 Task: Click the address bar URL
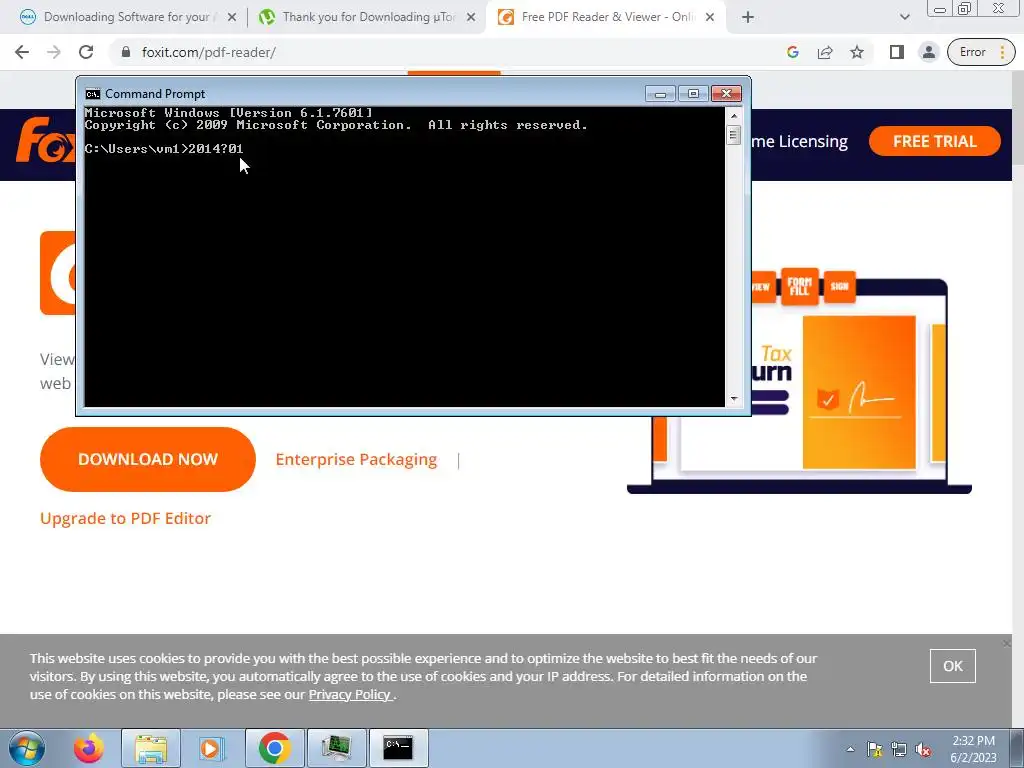(209, 52)
